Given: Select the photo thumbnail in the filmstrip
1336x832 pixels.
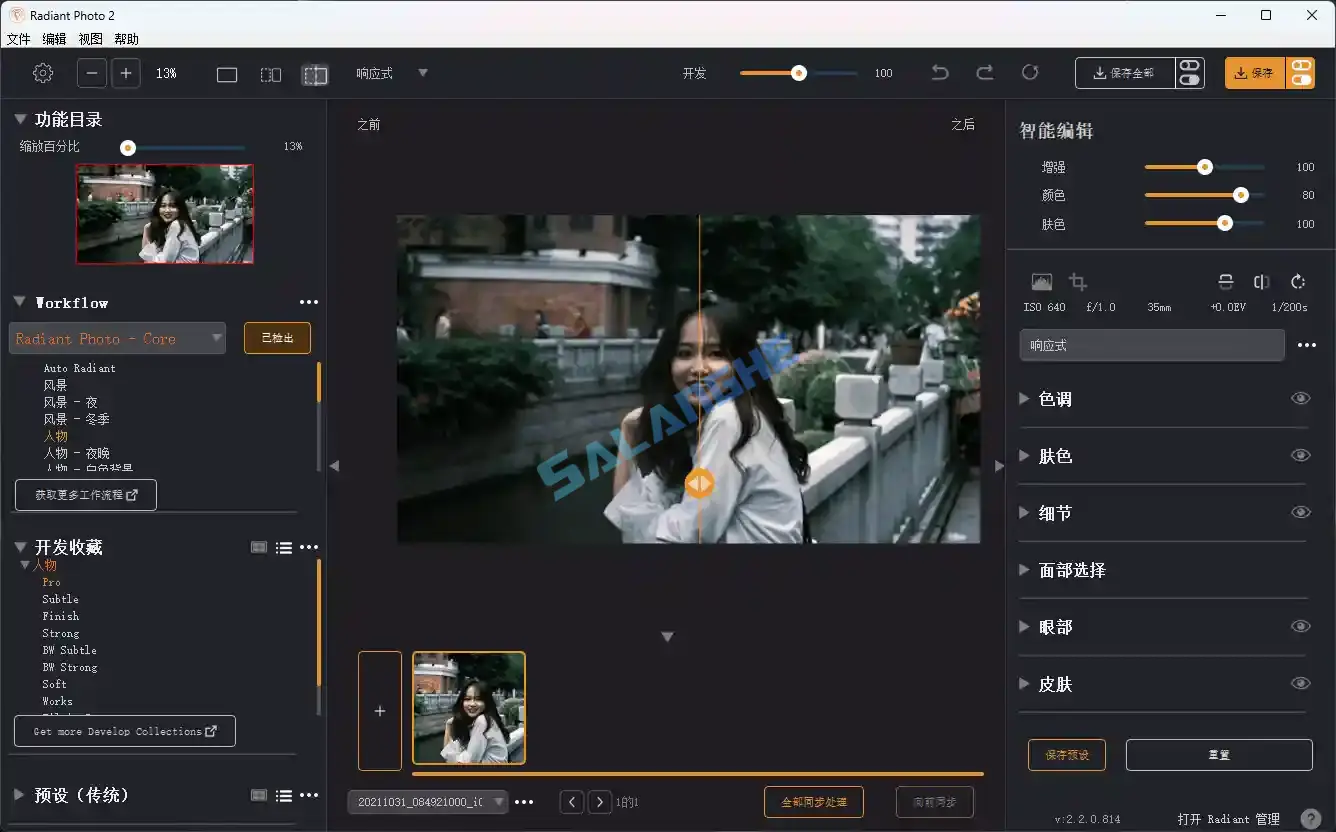Looking at the screenshot, I should click(468, 708).
